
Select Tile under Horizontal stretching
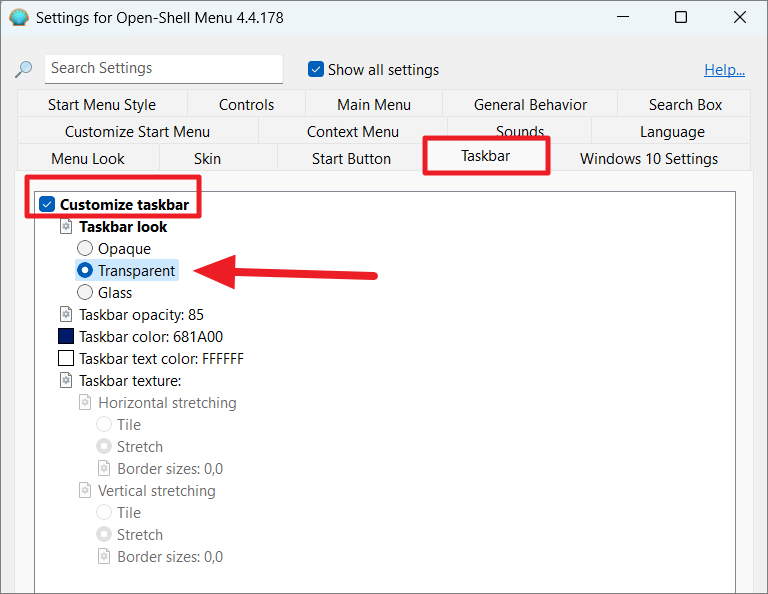(104, 424)
